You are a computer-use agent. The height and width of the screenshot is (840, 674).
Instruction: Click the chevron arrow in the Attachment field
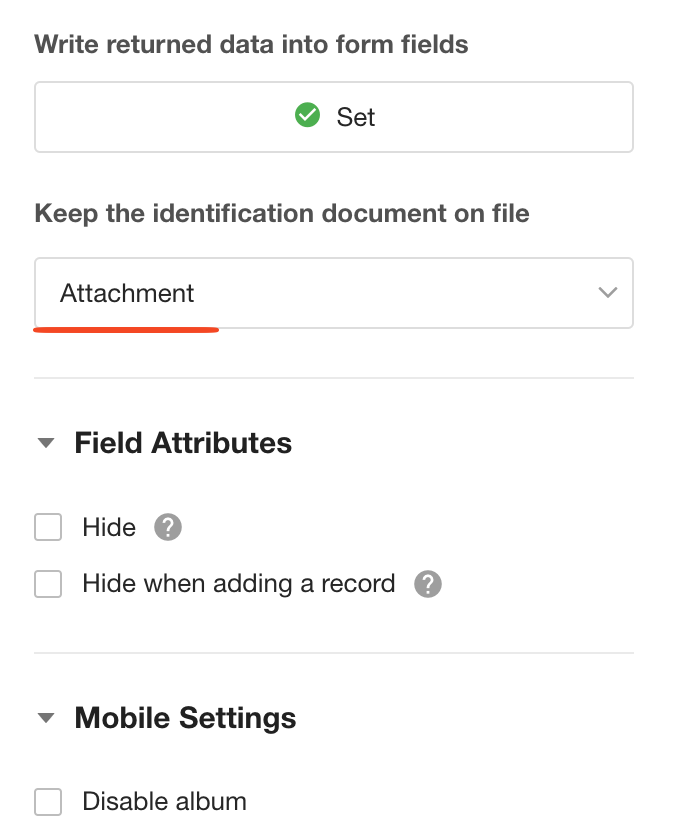(x=607, y=293)
